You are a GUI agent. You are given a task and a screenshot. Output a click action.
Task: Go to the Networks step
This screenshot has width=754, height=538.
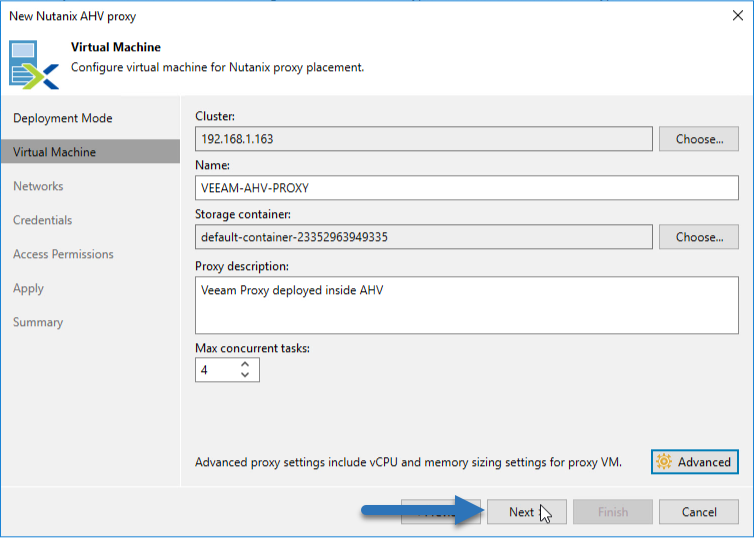[38, 186]
